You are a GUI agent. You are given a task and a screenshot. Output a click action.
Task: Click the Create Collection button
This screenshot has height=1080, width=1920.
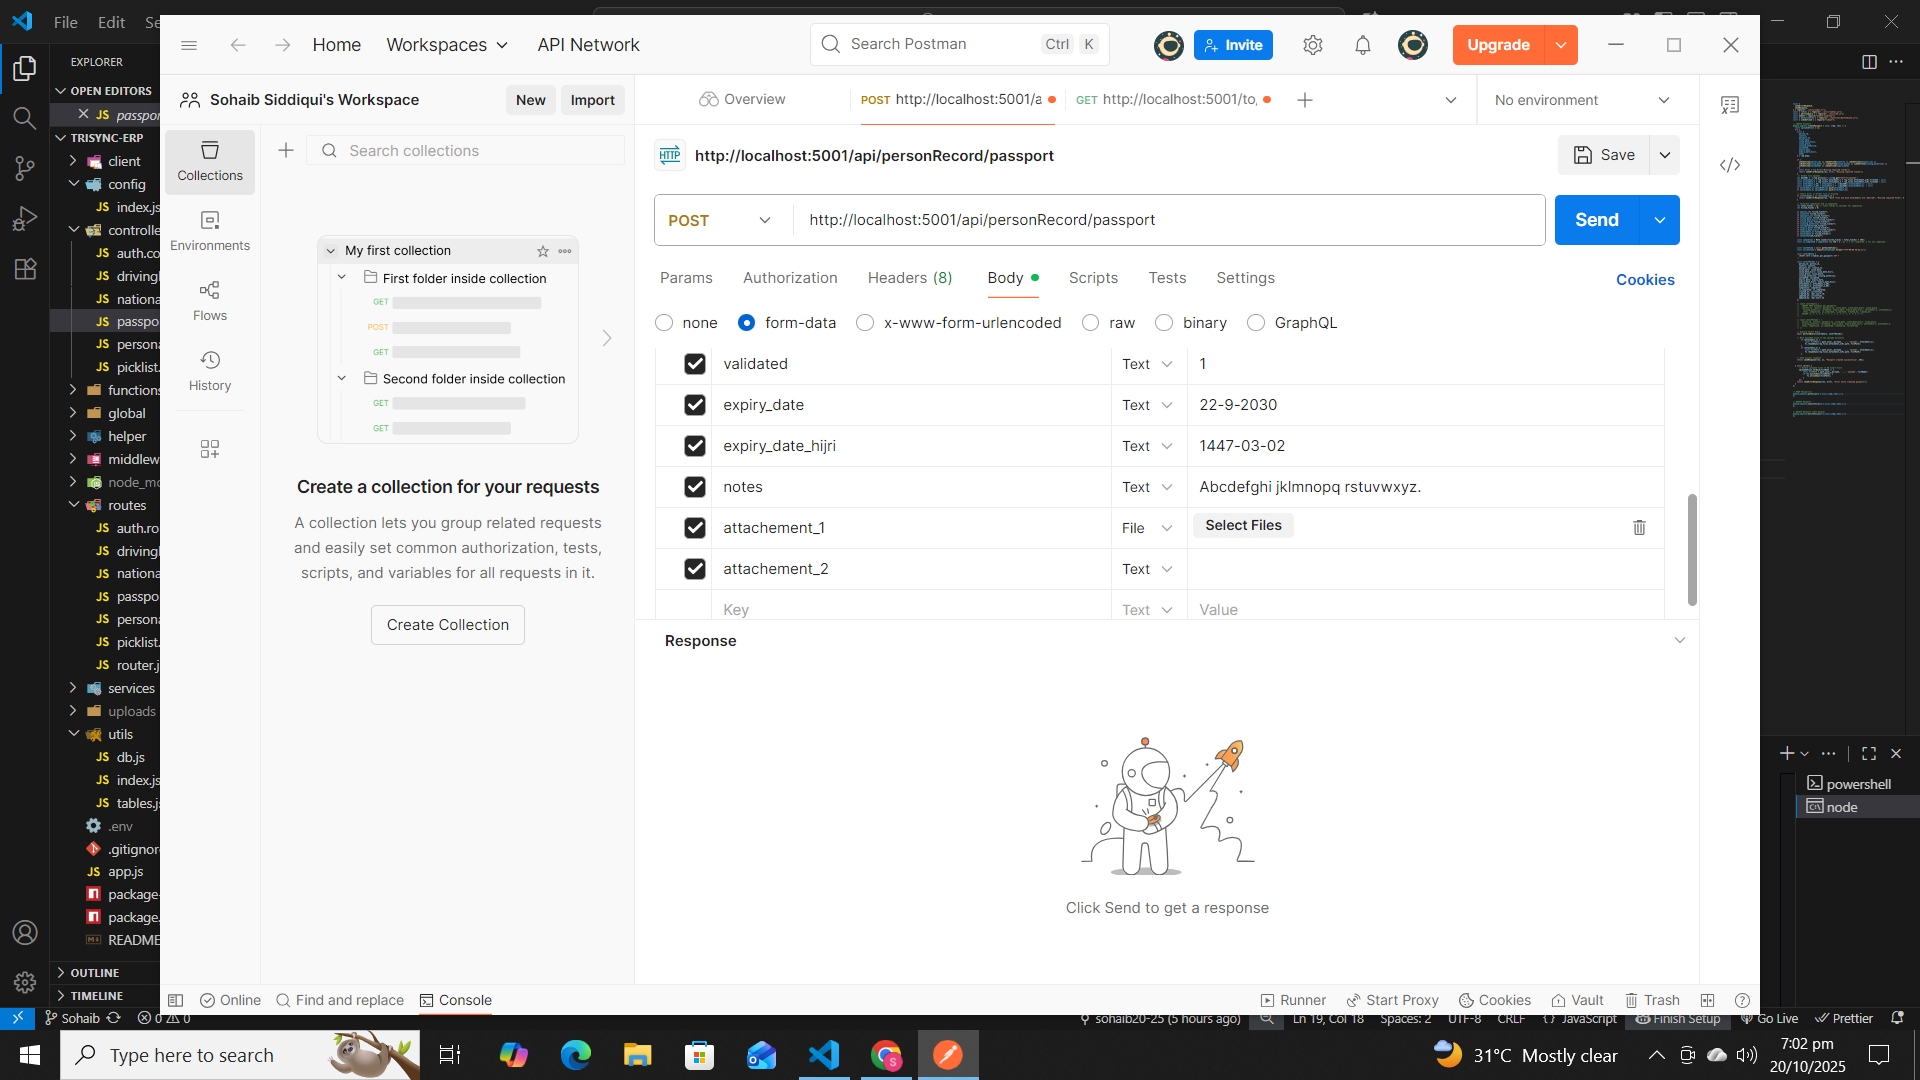[448, 625]
